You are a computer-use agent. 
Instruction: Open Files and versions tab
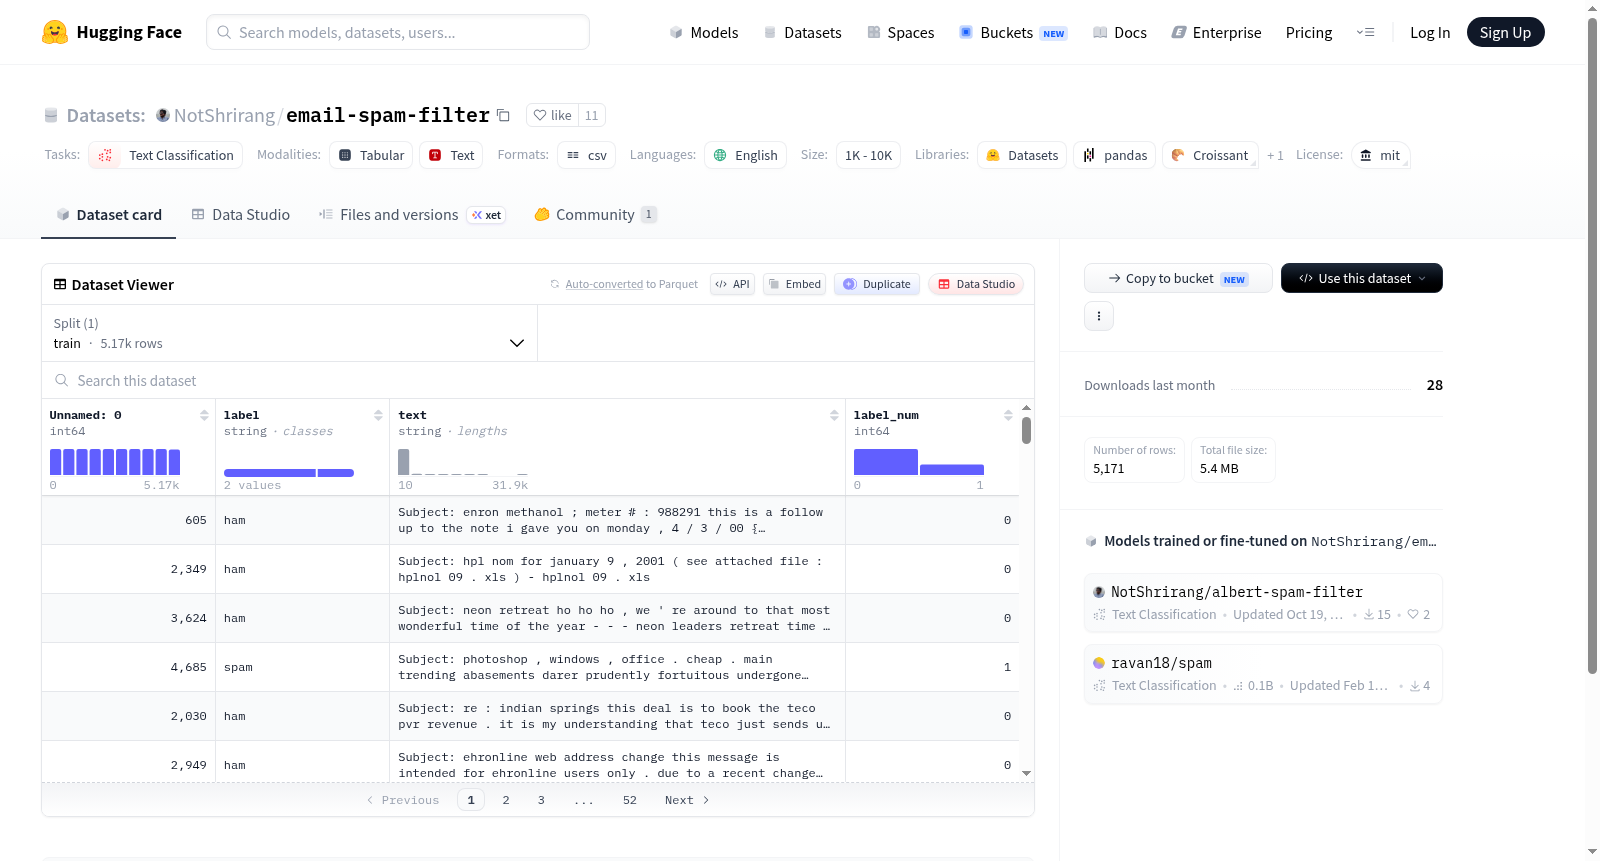pyautogui.click(x=412, y=215)
